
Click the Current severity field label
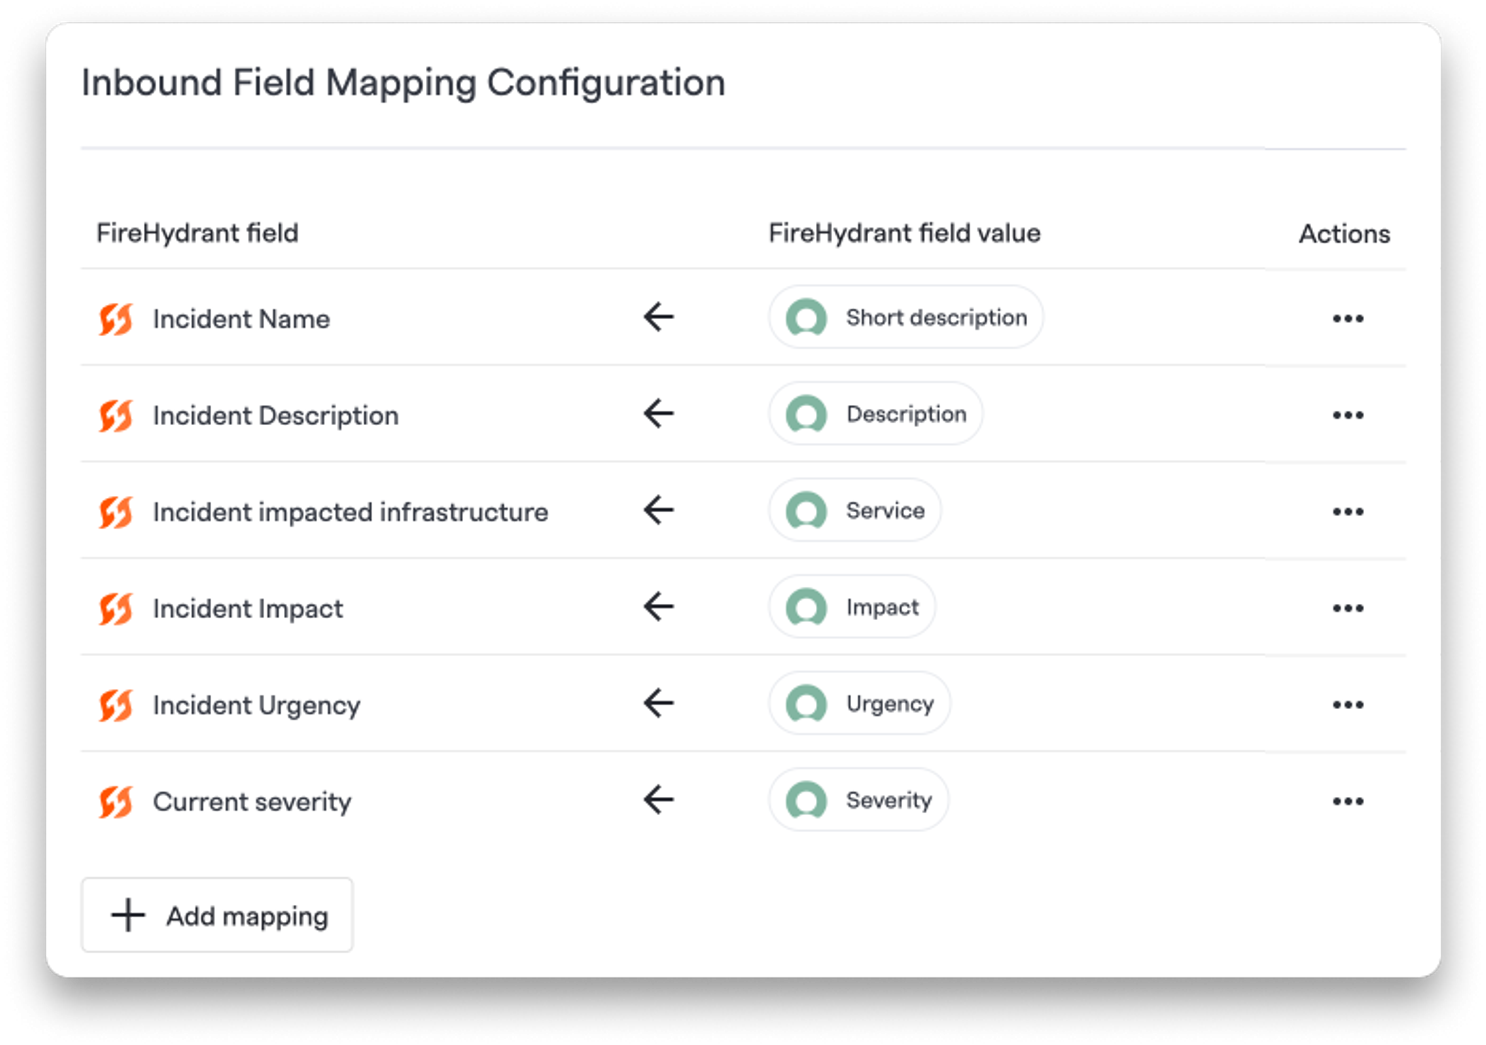click(252, 802)
